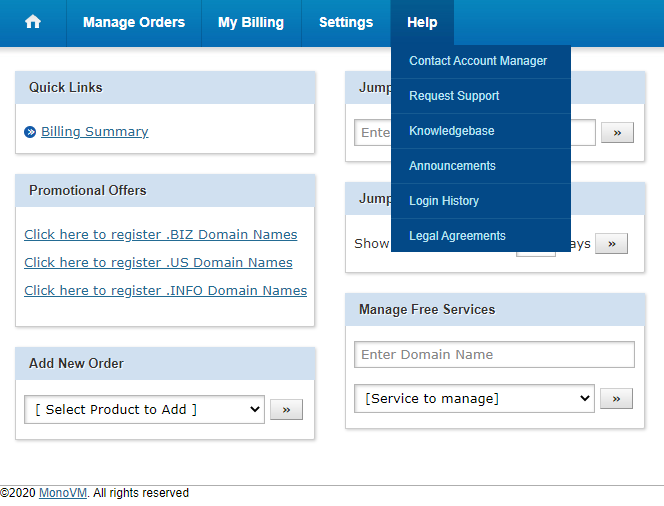Choose Request Support in Help menu

point(454,96)
